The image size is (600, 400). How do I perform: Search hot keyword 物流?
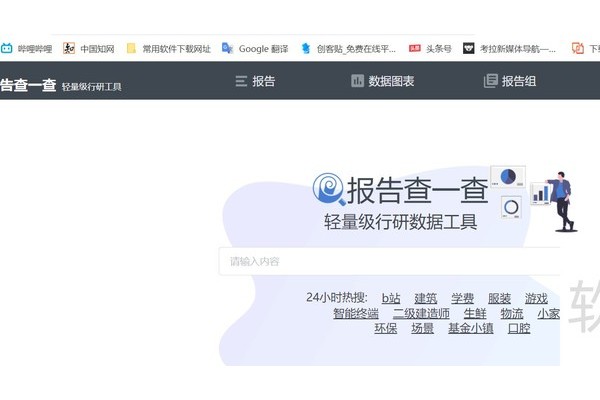tap(512, 313)
